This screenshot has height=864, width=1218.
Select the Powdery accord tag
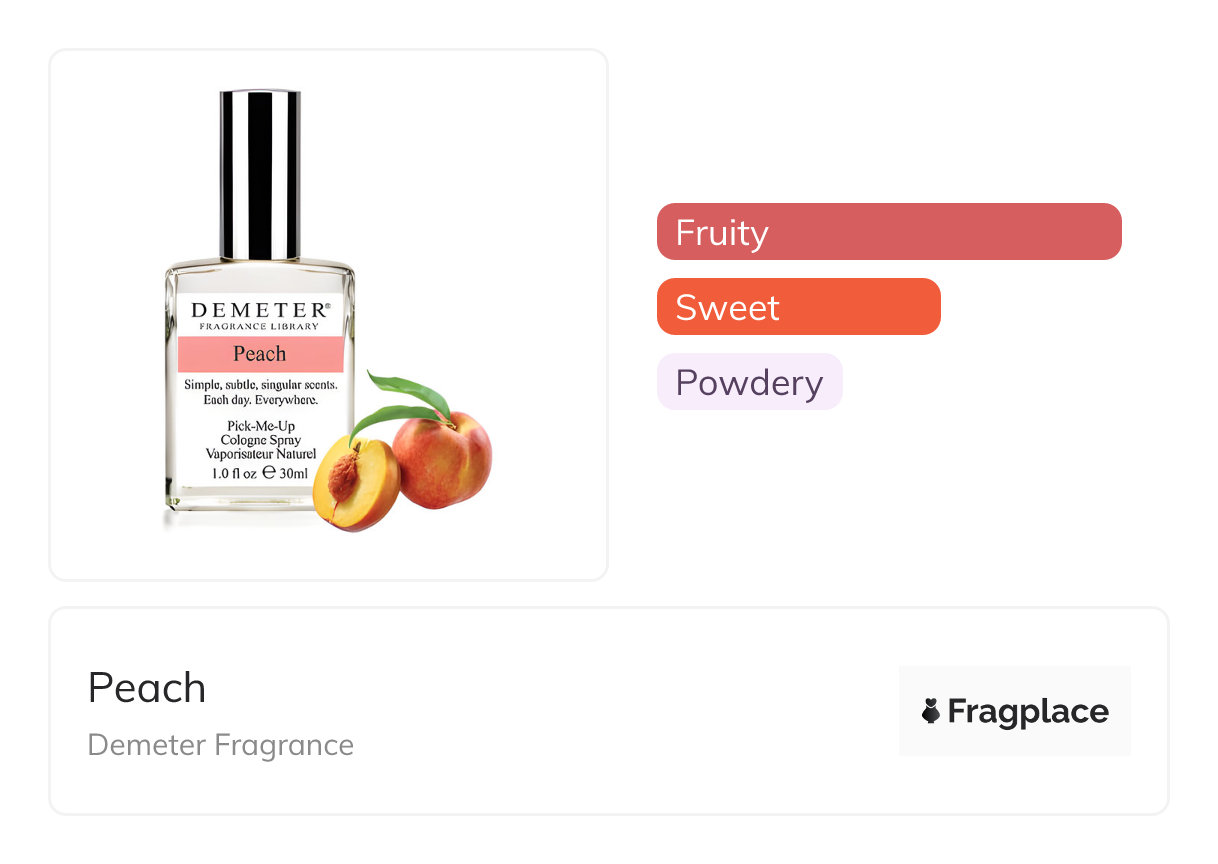(749, 382)
